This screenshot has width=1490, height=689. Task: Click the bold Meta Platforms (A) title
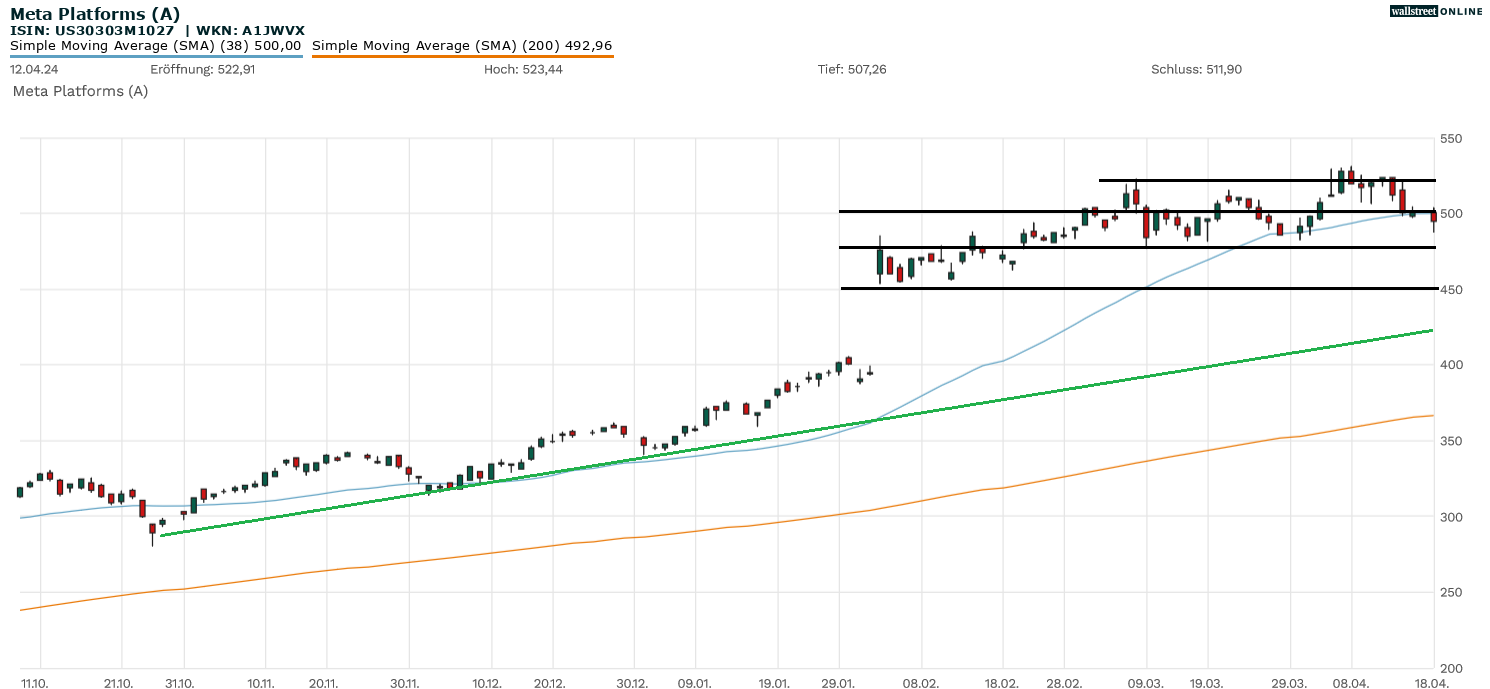pos(95,14)
